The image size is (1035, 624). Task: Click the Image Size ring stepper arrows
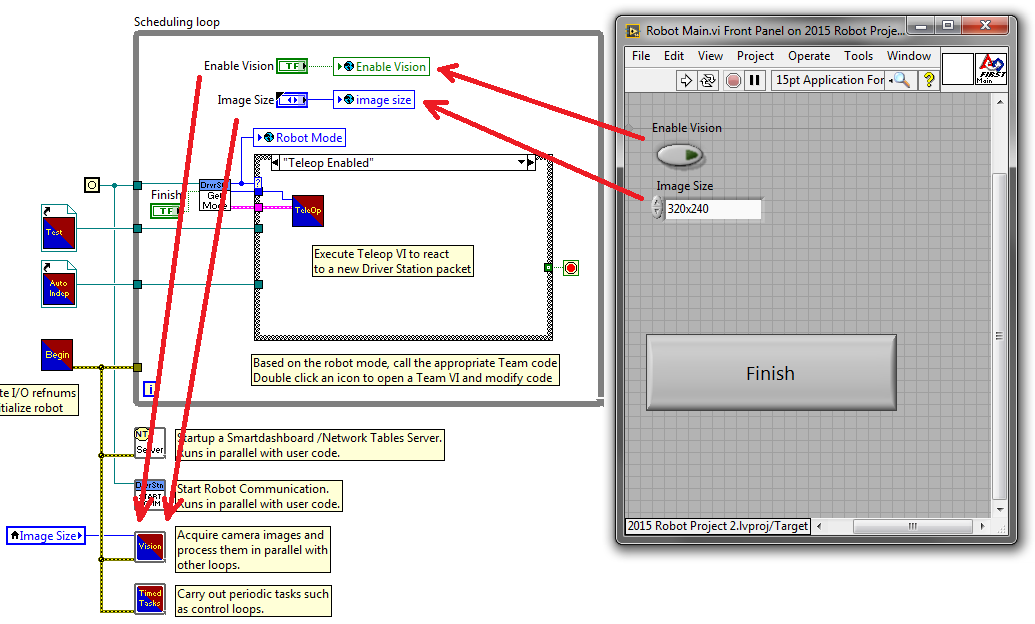pyautogui.click(x=656, y=209)
